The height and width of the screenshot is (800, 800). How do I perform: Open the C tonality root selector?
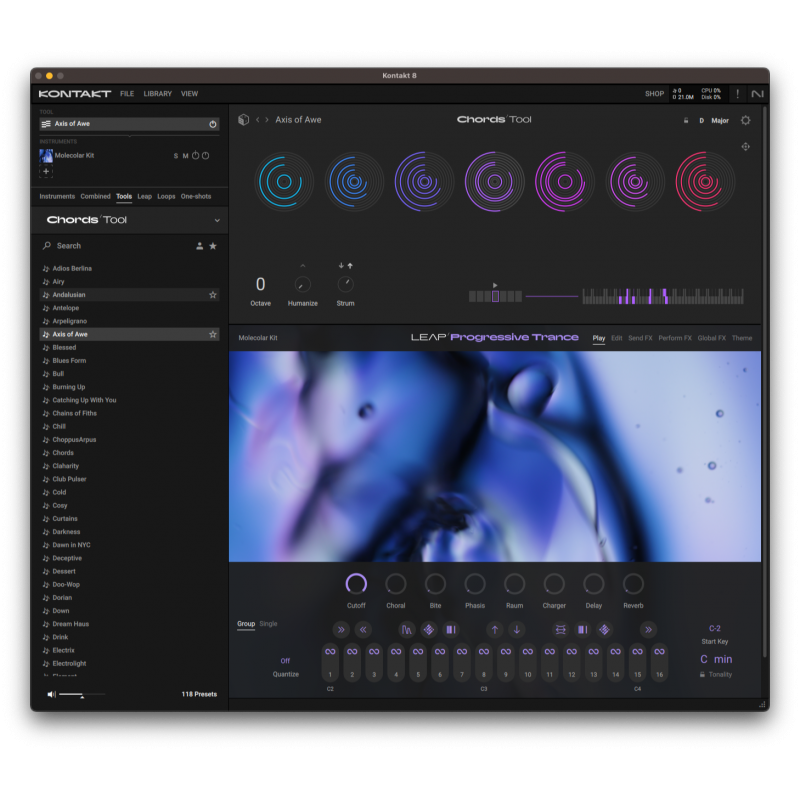coord(704,659)
